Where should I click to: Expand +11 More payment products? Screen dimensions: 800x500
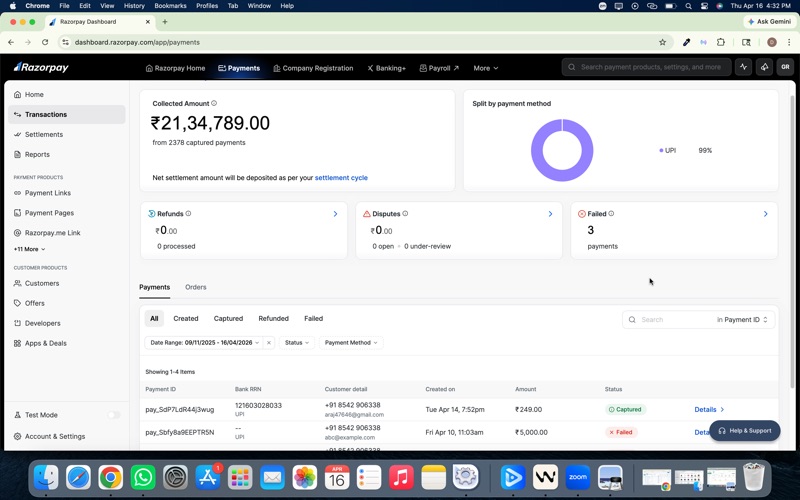coord(29,249)
